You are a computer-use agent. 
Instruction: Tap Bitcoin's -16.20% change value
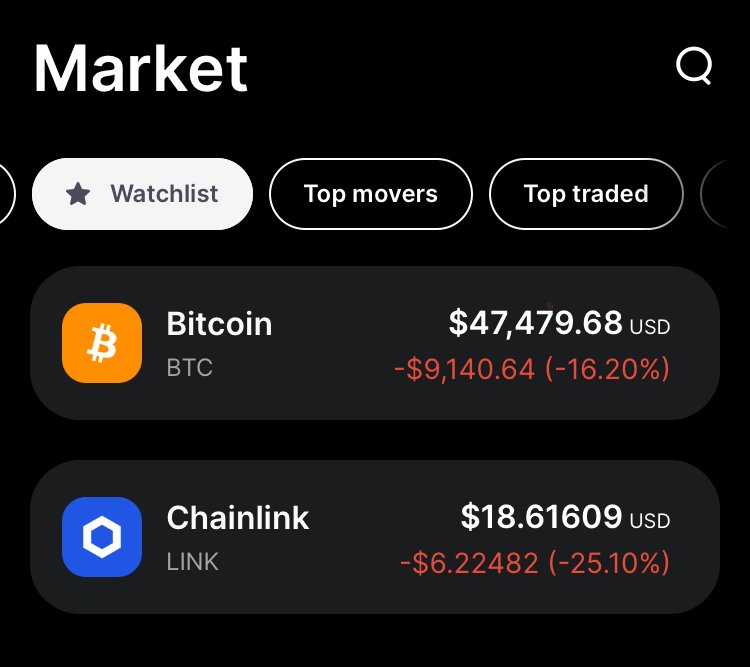click(607, 369)
